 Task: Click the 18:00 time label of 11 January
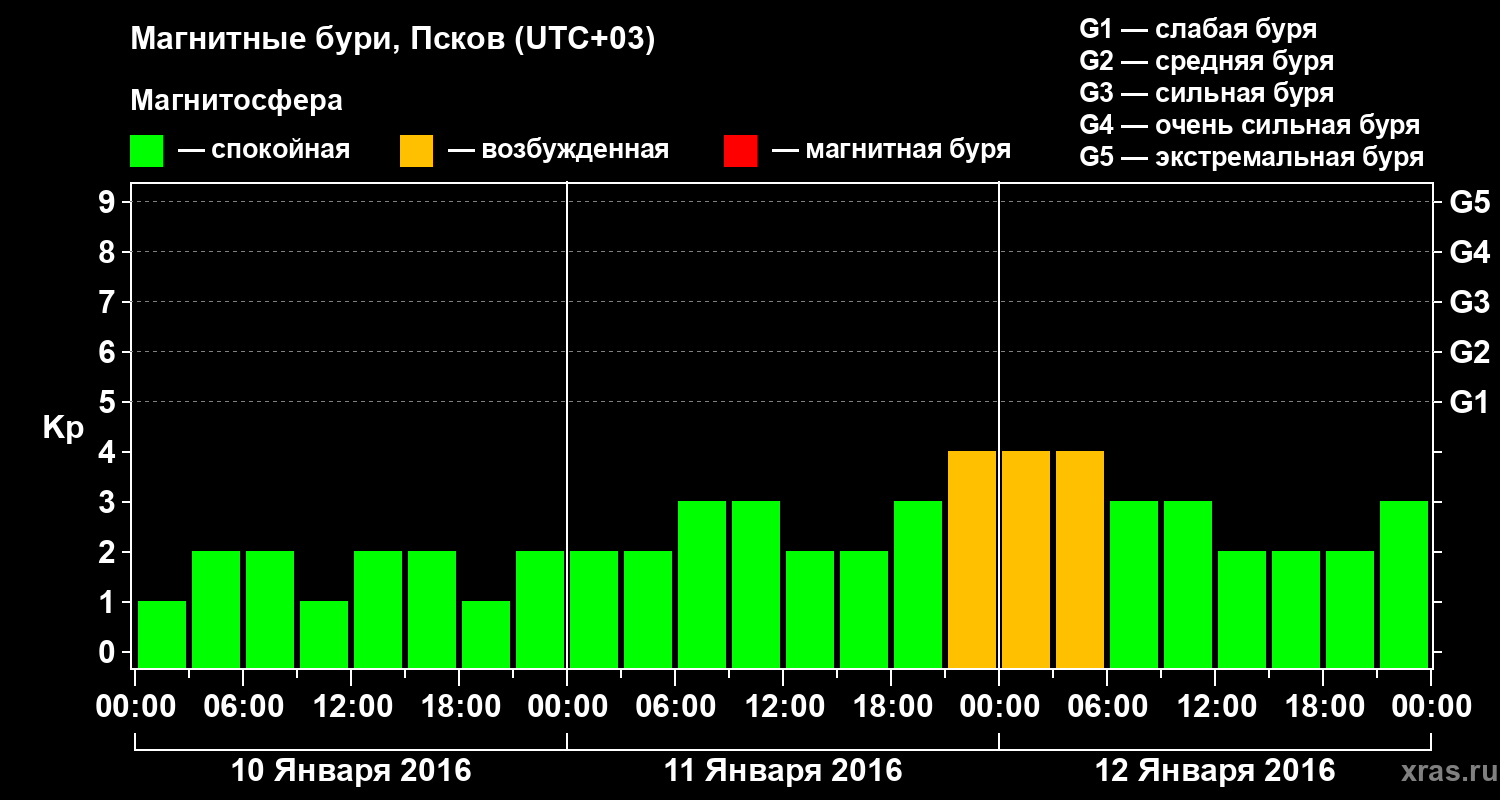click(x=891, y=706)
